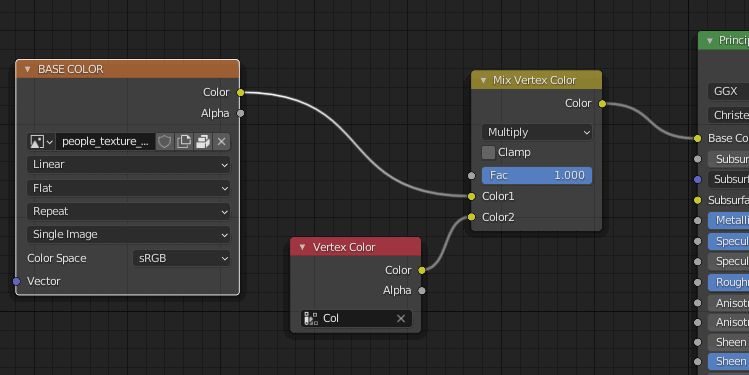Click the Roughness input socket
This screenshot has width=749, height=375.
coord(697,282)
